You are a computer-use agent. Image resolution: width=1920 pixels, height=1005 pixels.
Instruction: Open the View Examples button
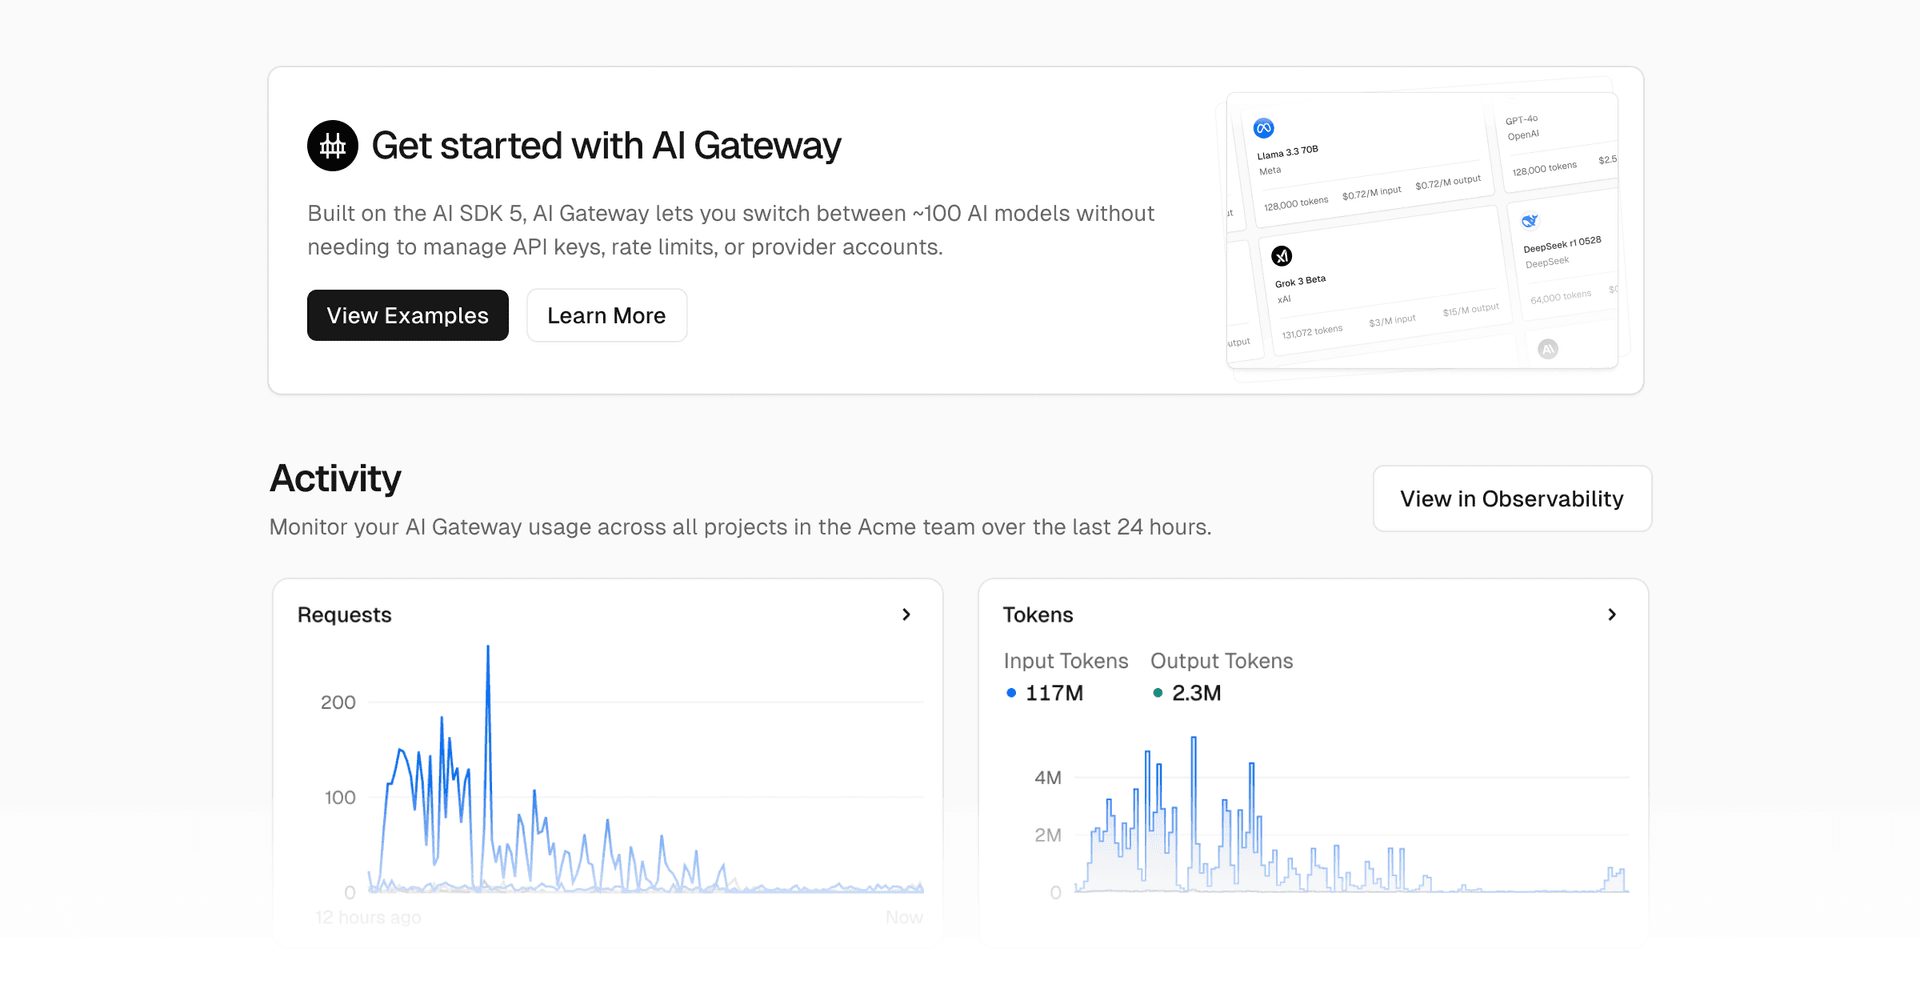click(407, 316)
